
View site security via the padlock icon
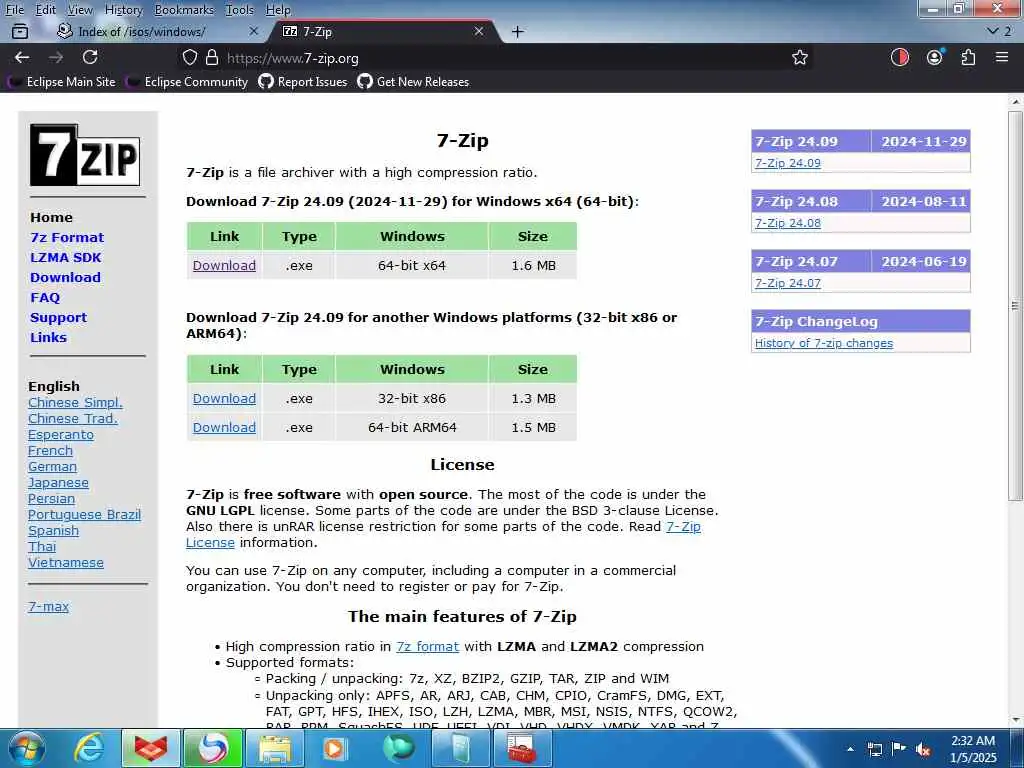(212, 57)
